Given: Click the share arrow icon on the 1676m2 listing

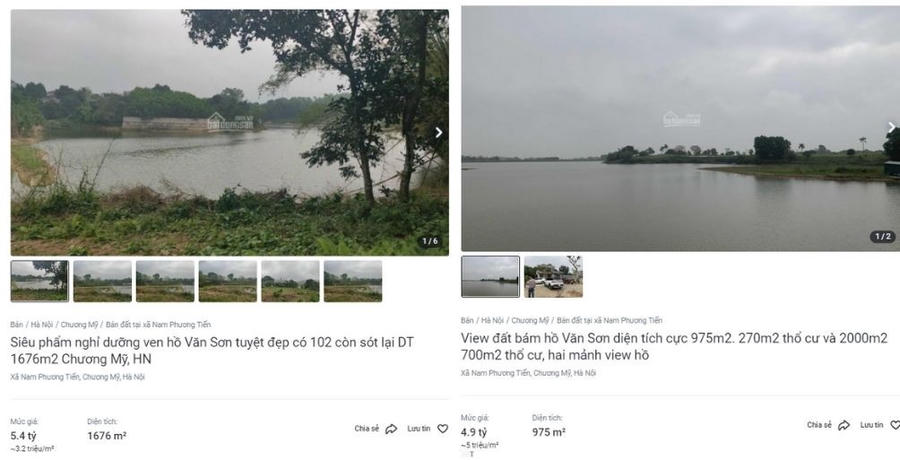Looking at the screenshot, I should (391, 429).
